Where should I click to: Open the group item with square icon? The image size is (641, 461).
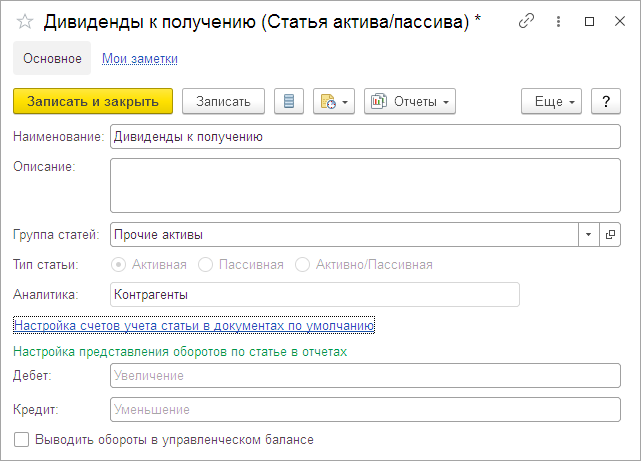click(611, 234)
